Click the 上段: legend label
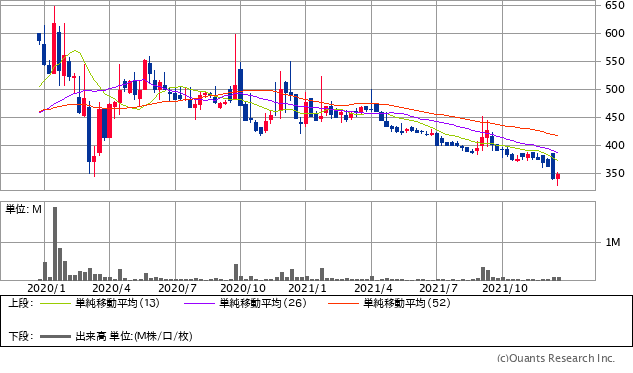Image resolution: width=633 pixels, height=373 pixels. 21,303
